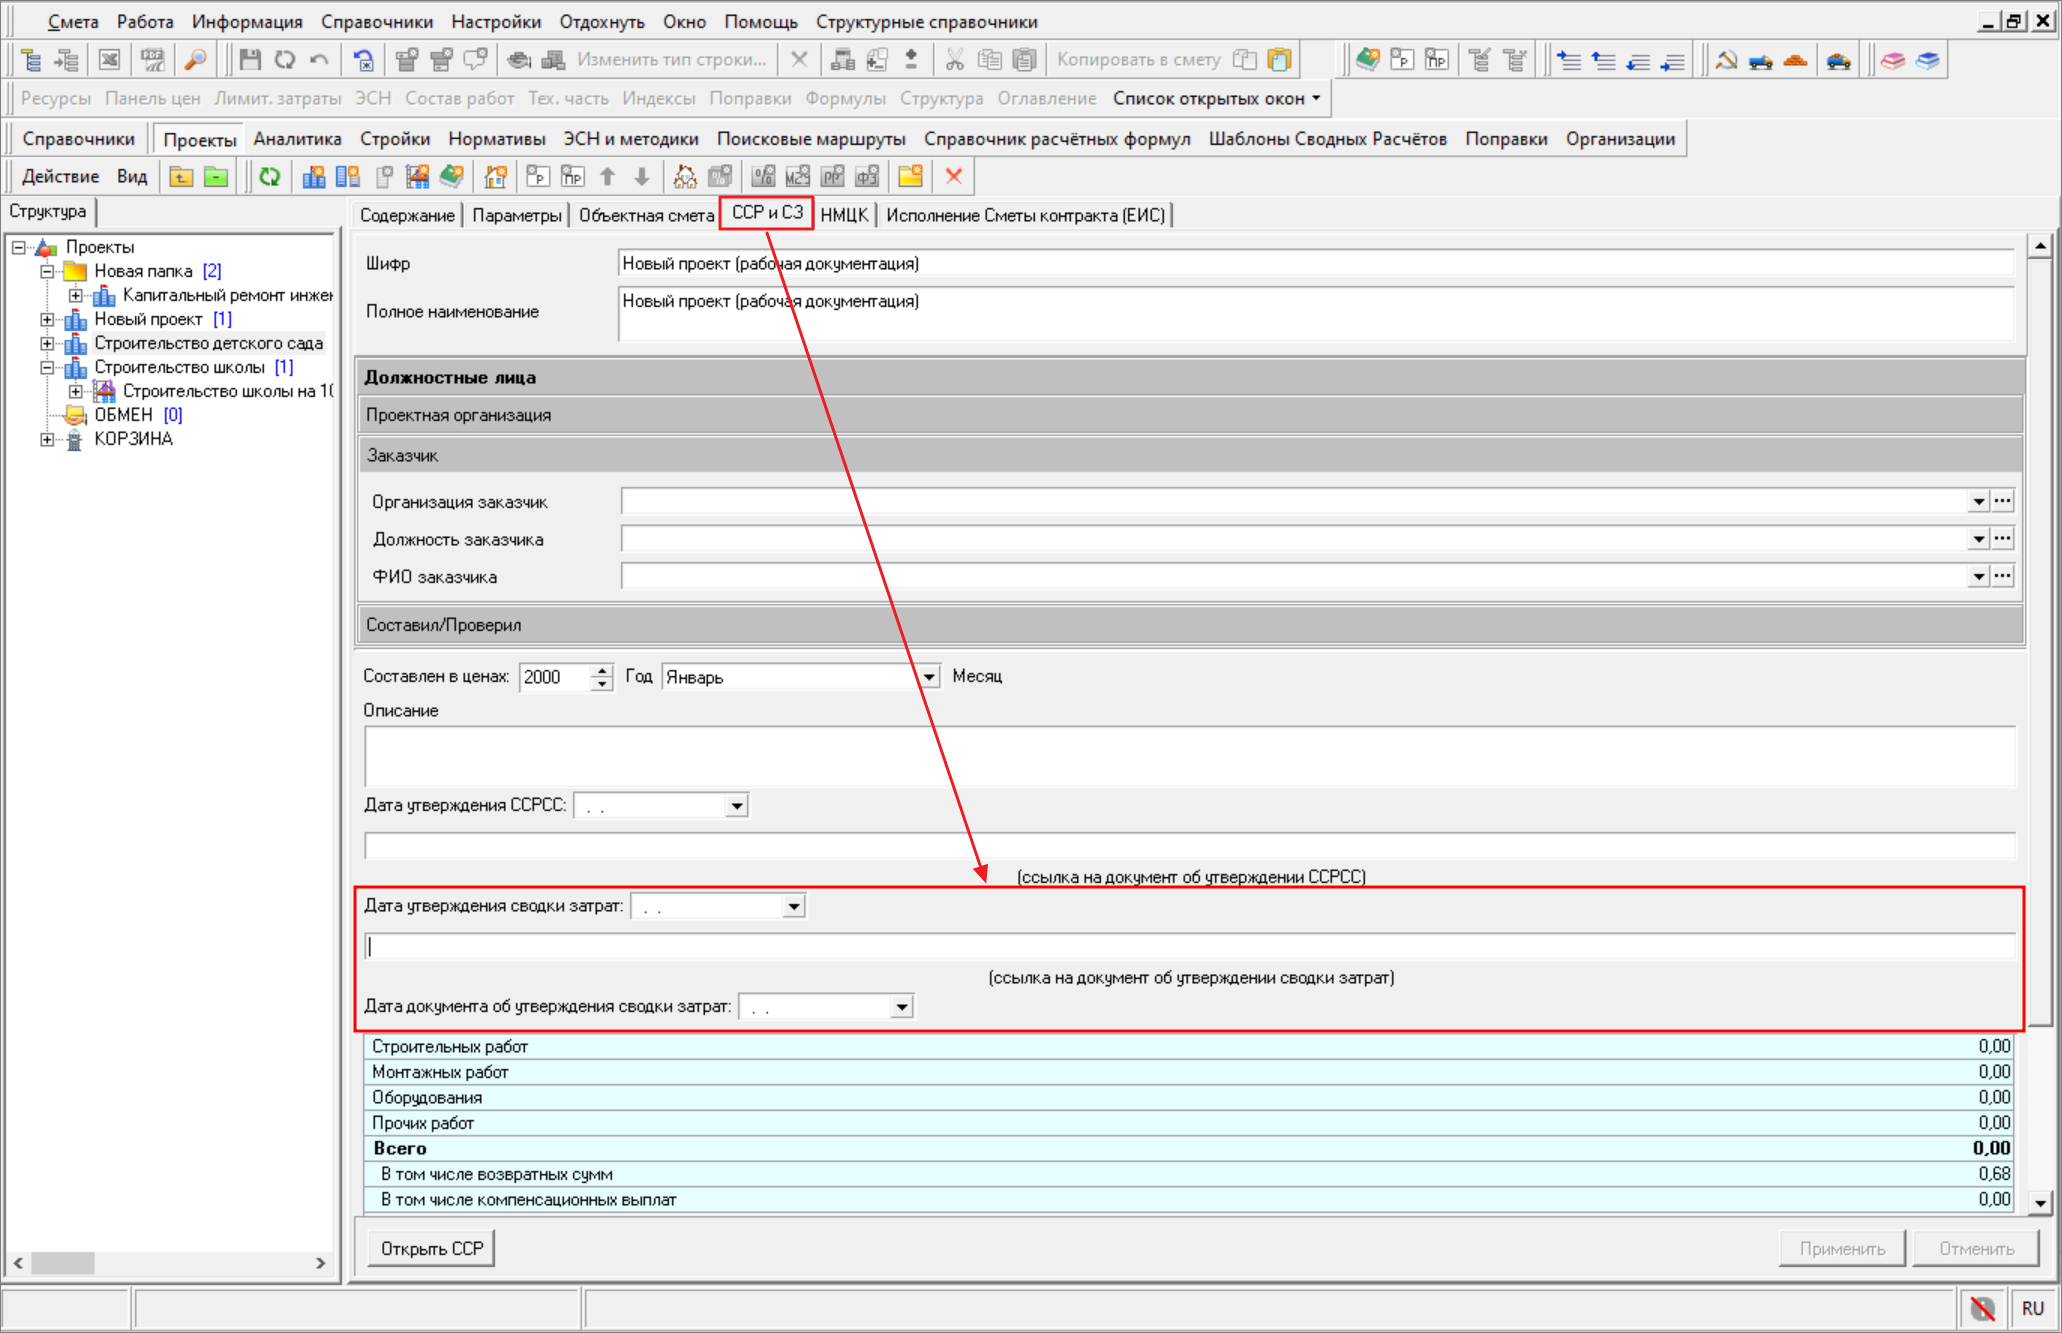Image resolution: width=2062 pixels, height=1333 pixels.
Task: Open the Список открытых окон dropdown
Action: pyautogui.click(x=1217, y=98)
